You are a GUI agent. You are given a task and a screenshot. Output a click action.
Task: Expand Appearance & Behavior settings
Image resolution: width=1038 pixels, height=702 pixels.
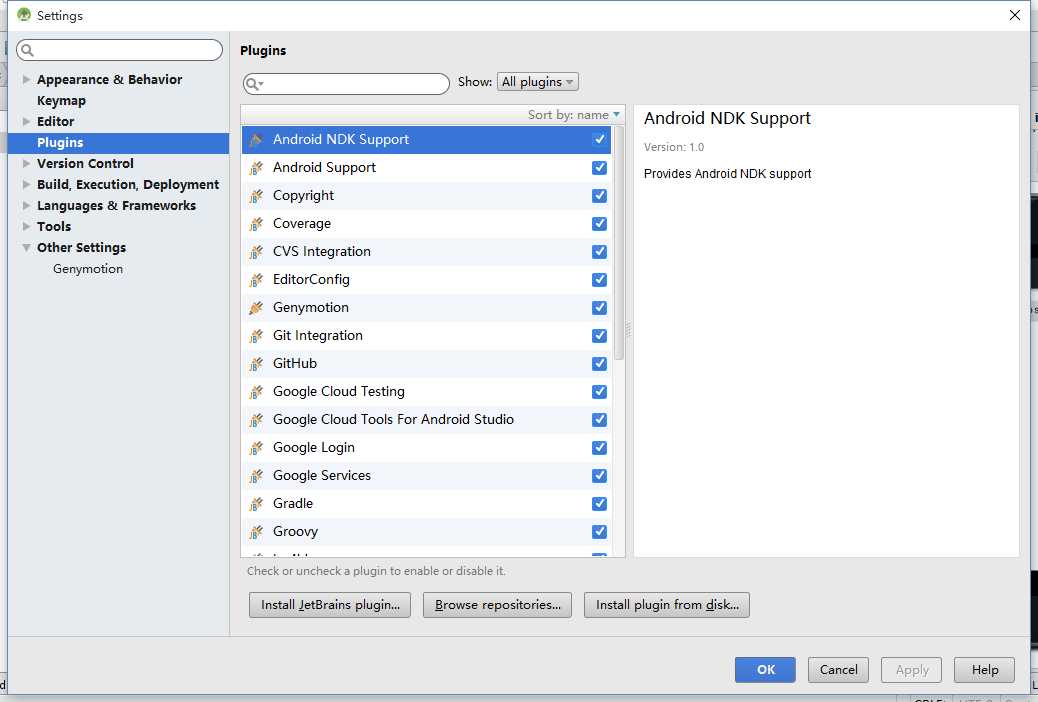26,79
